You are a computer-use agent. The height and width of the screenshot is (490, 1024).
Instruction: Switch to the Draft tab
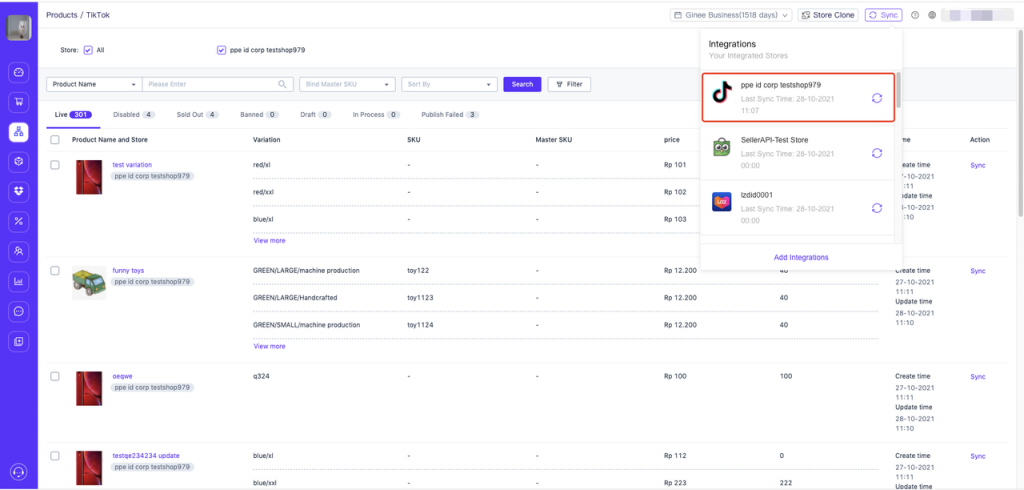coord(316,114)
